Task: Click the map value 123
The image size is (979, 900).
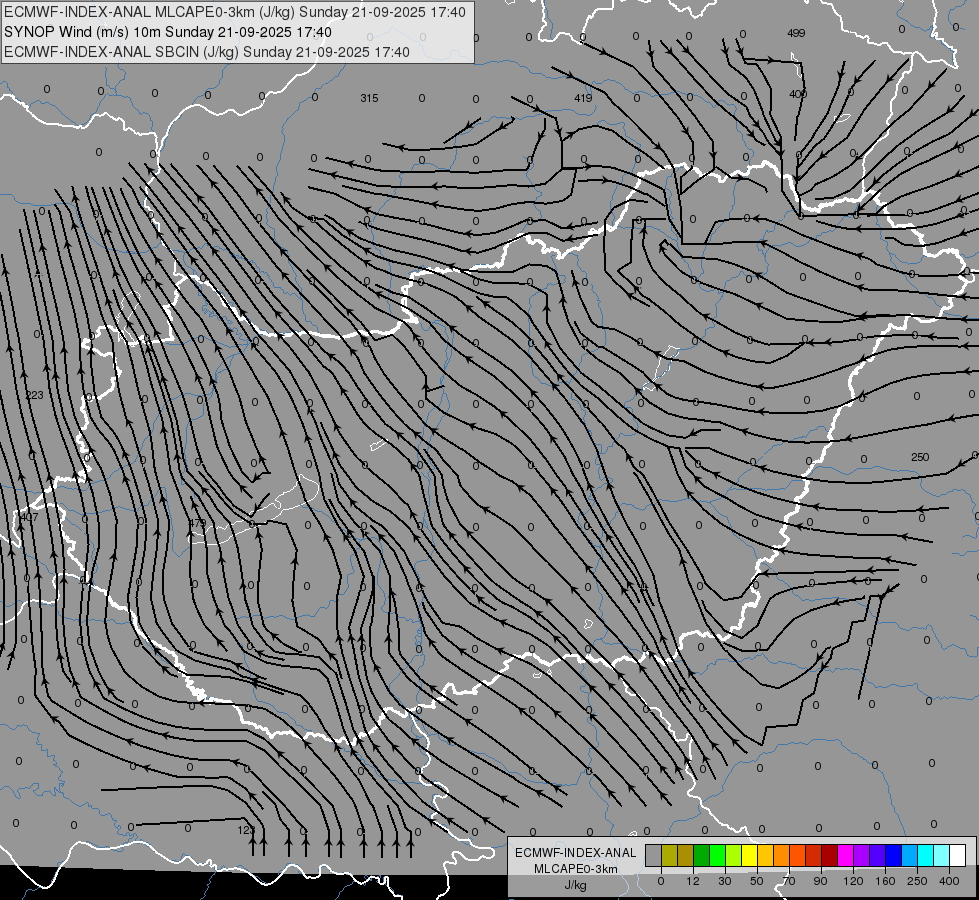Action: click(247, 830)
